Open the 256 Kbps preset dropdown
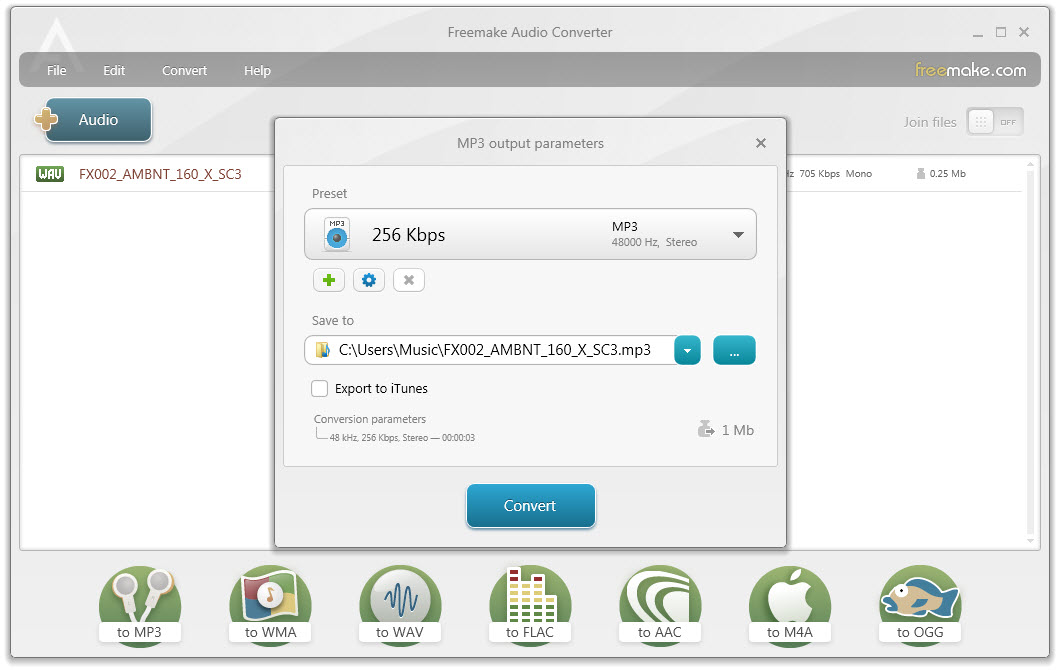1060x670 pixels. pos(738,234)
